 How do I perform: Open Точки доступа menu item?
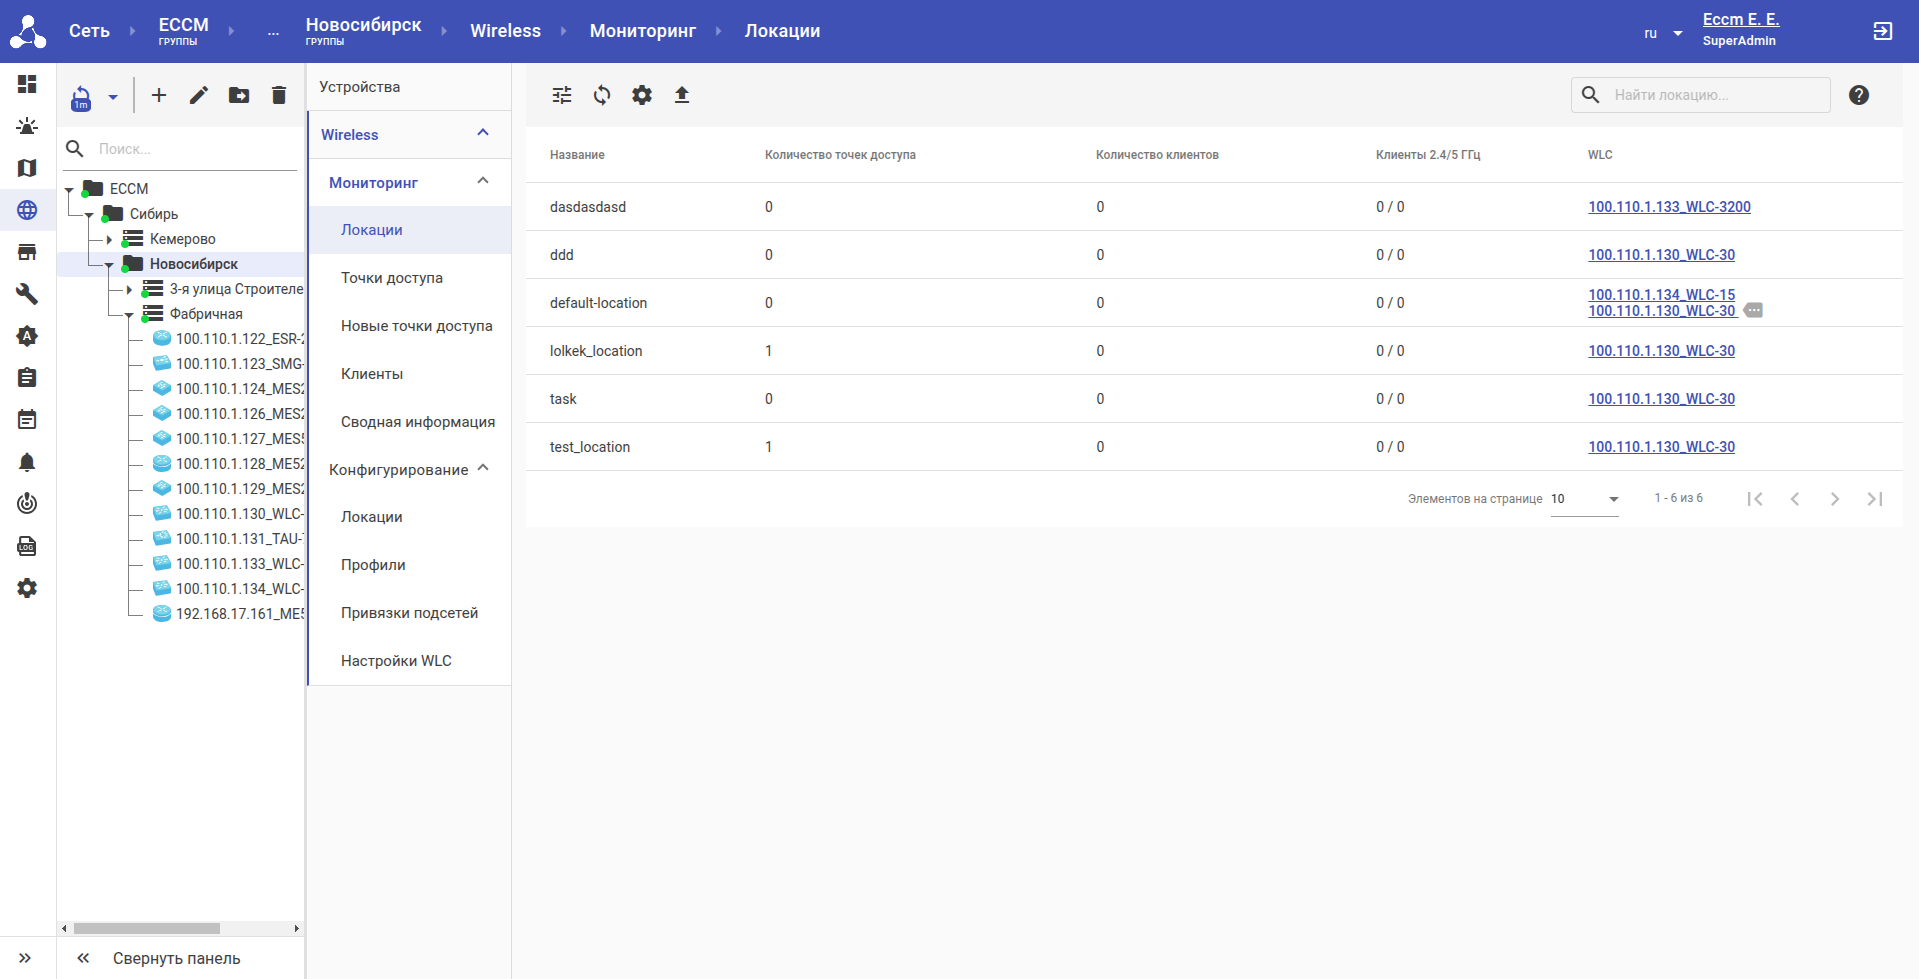[392, 278]
